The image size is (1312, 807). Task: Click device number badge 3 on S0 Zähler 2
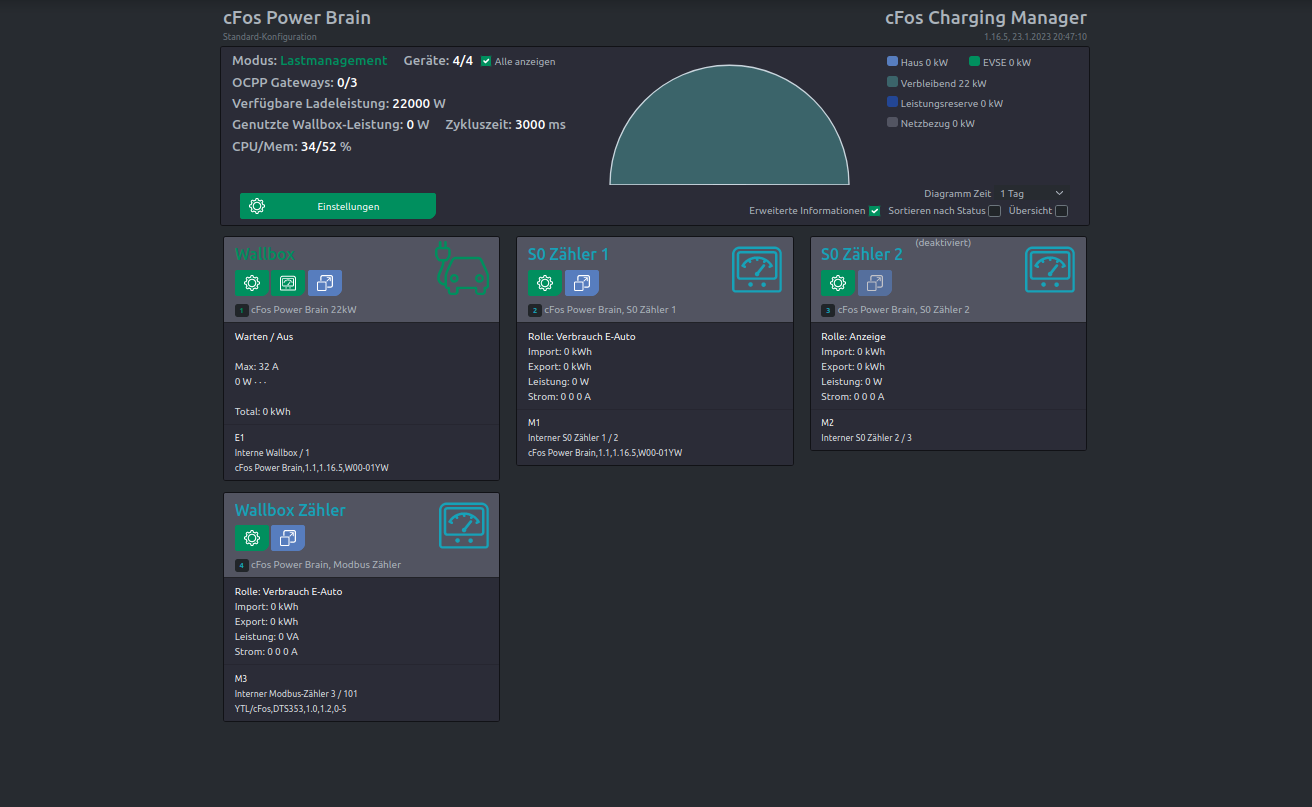pyautogui.click(x=827, y=310)
